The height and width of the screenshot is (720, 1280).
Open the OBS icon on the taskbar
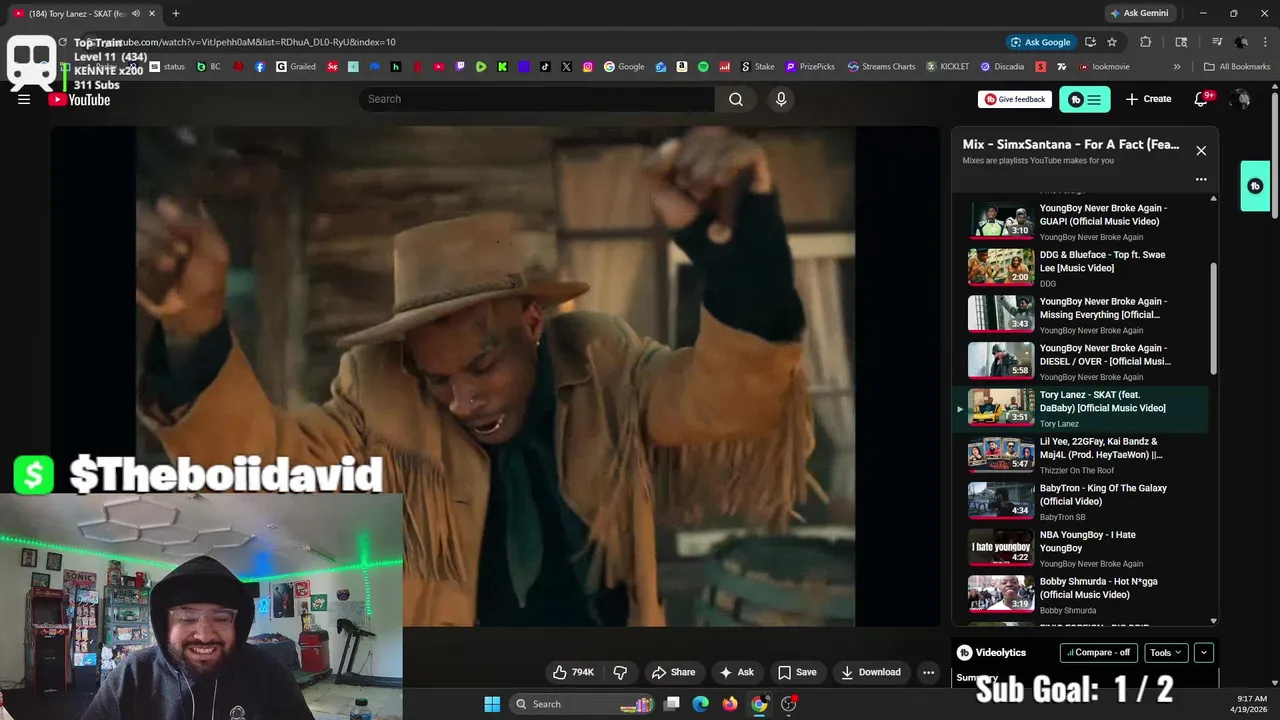tap(788, 704)
